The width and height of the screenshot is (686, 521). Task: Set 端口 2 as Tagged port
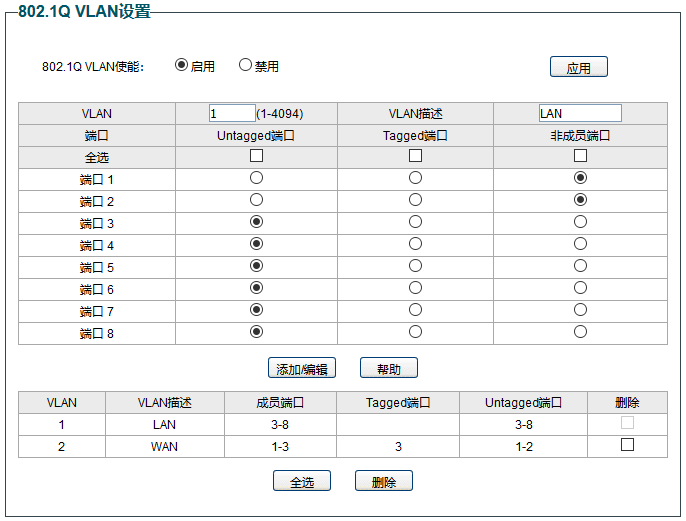[x=415, y=200]
